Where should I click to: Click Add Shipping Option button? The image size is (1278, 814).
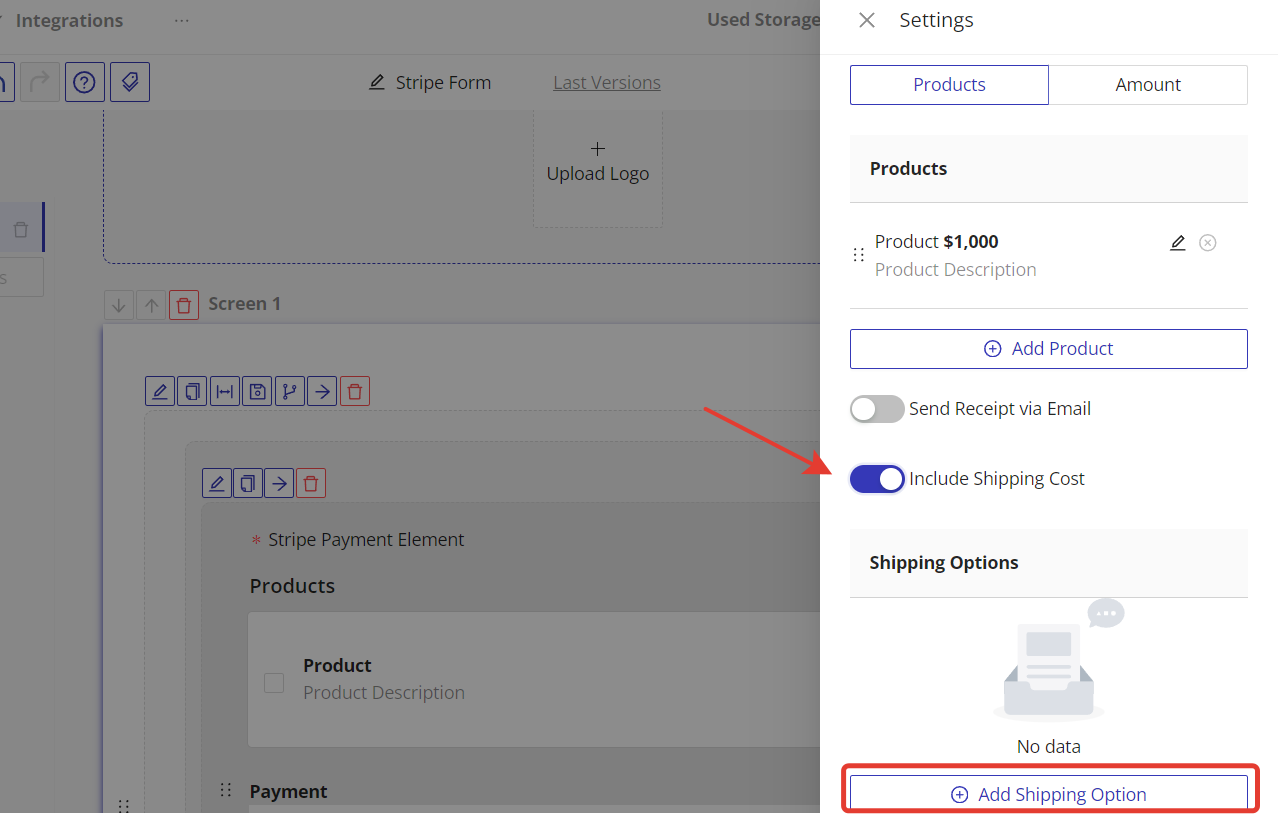pyautogui.click(x=1048, y=794)
